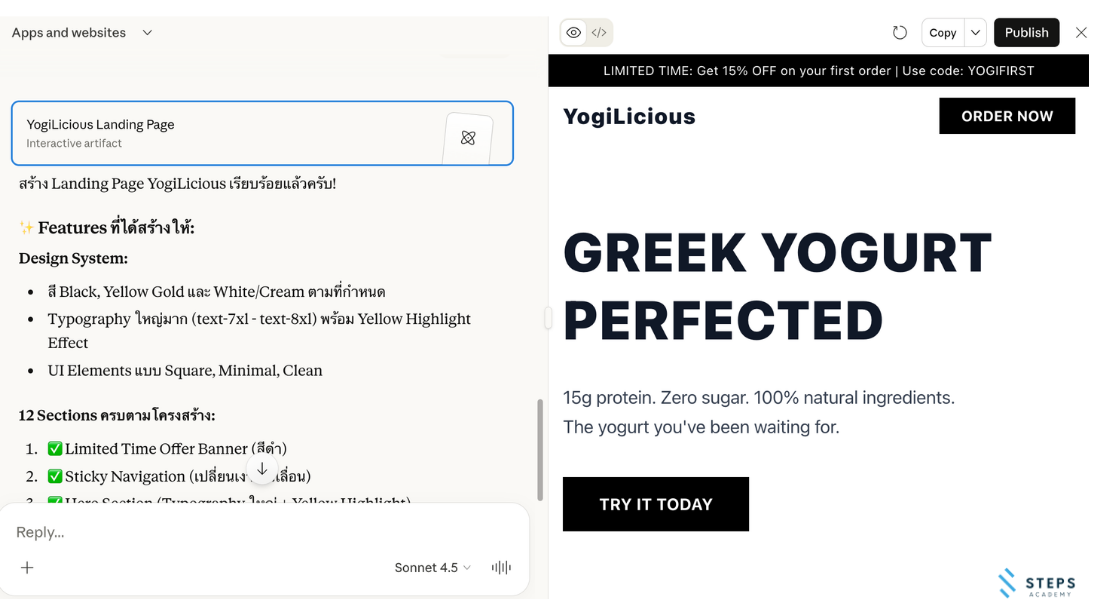Click the chat scrollbar thumb
This screenshot has height=615, width=1094.
(x=540, y=450)
